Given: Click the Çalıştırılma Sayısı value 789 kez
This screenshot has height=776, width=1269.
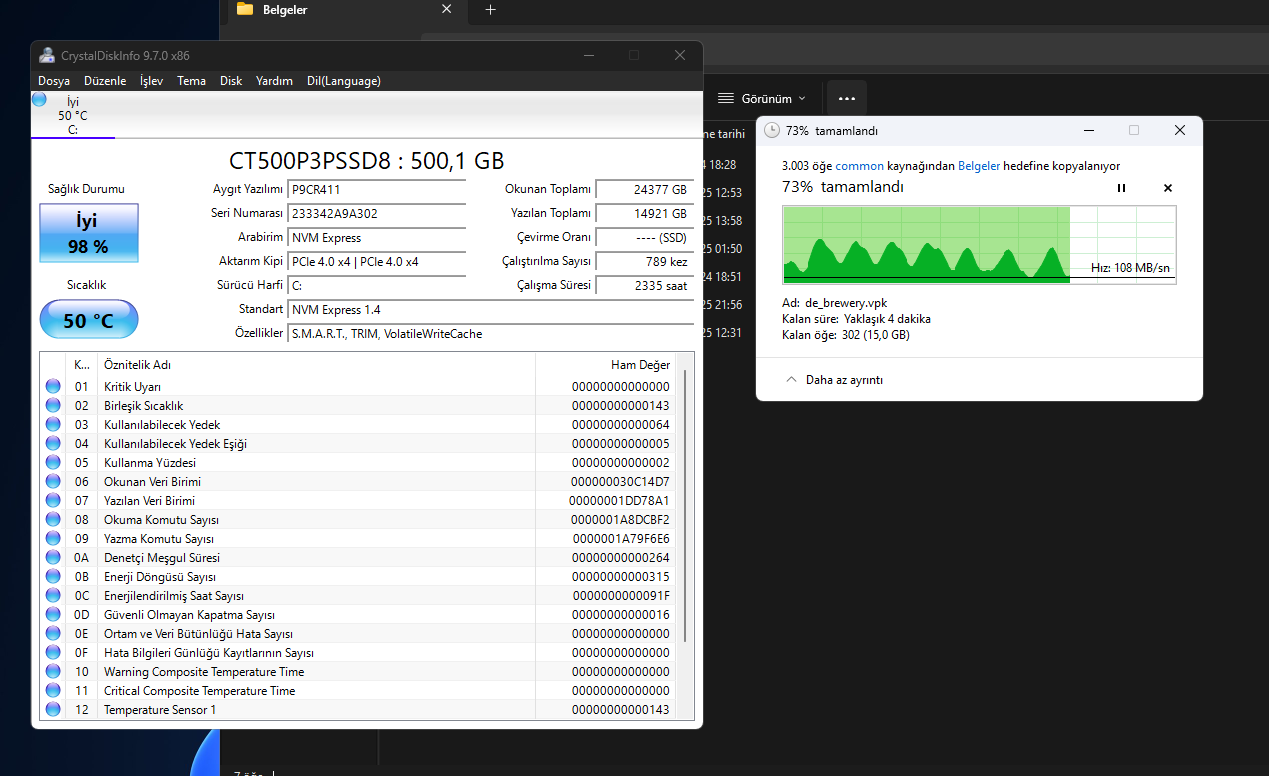Looking at the screenshot, I should (x=644, y=261).
